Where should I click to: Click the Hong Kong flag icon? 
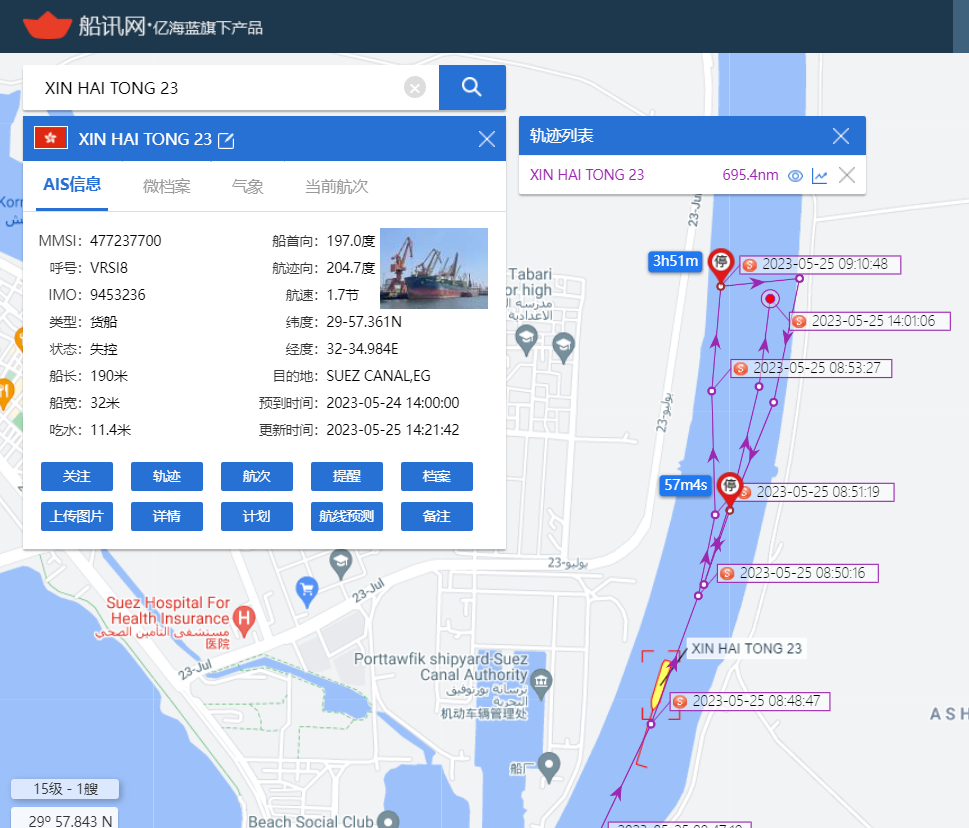coord(51,139)
